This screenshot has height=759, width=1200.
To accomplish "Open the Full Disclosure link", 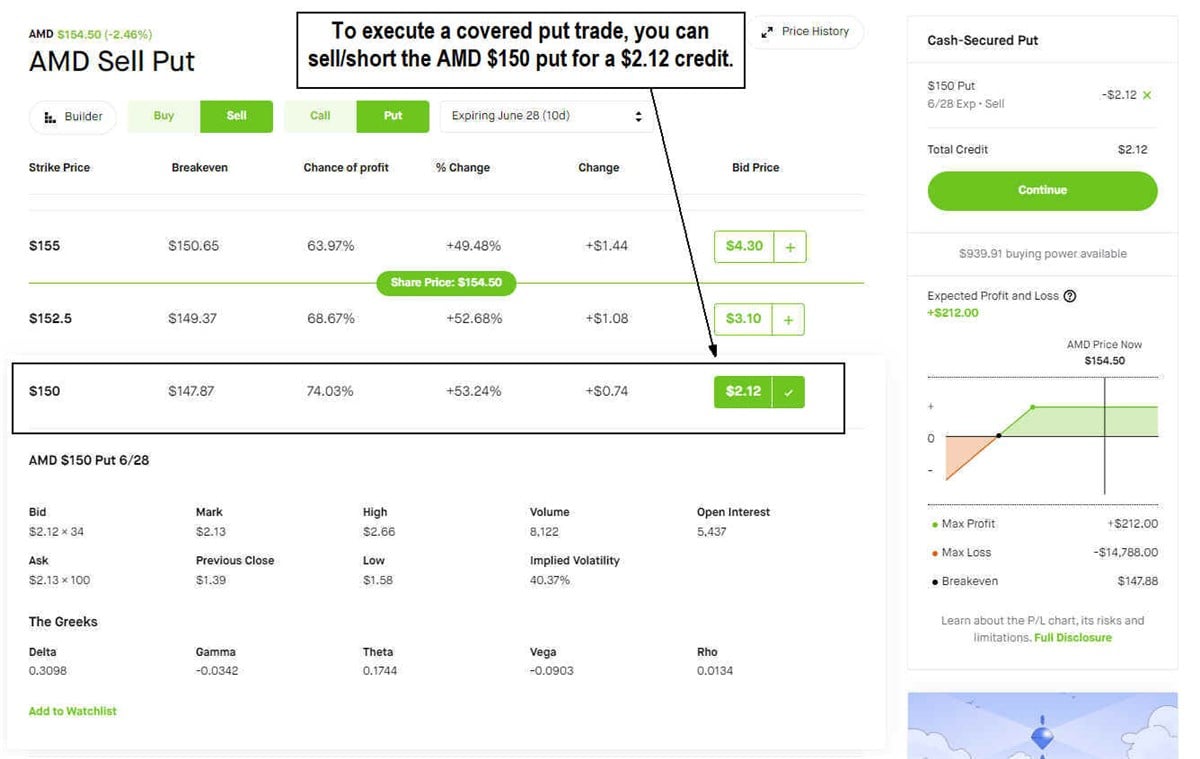I will pos(1072,637).
